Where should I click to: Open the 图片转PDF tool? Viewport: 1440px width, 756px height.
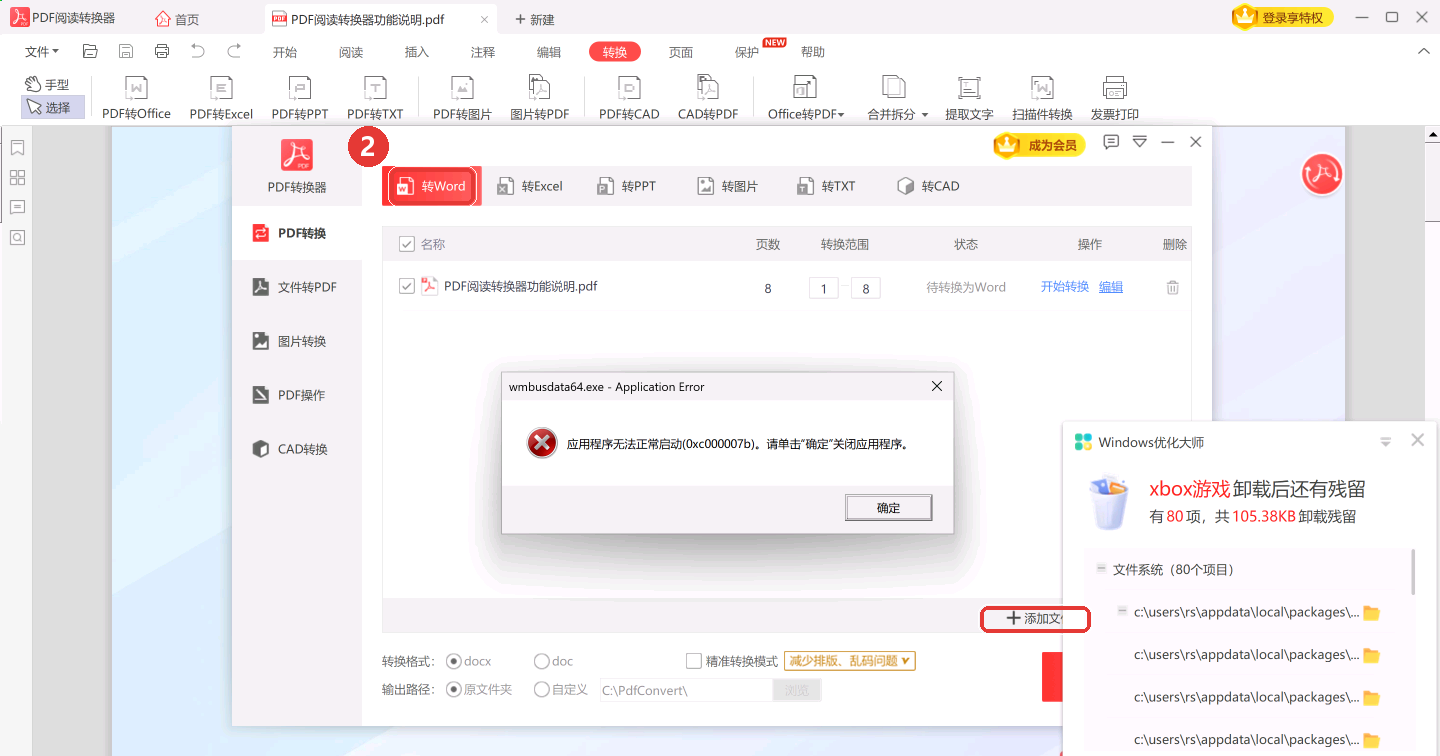pyautogui.click(x=540, y=98)
